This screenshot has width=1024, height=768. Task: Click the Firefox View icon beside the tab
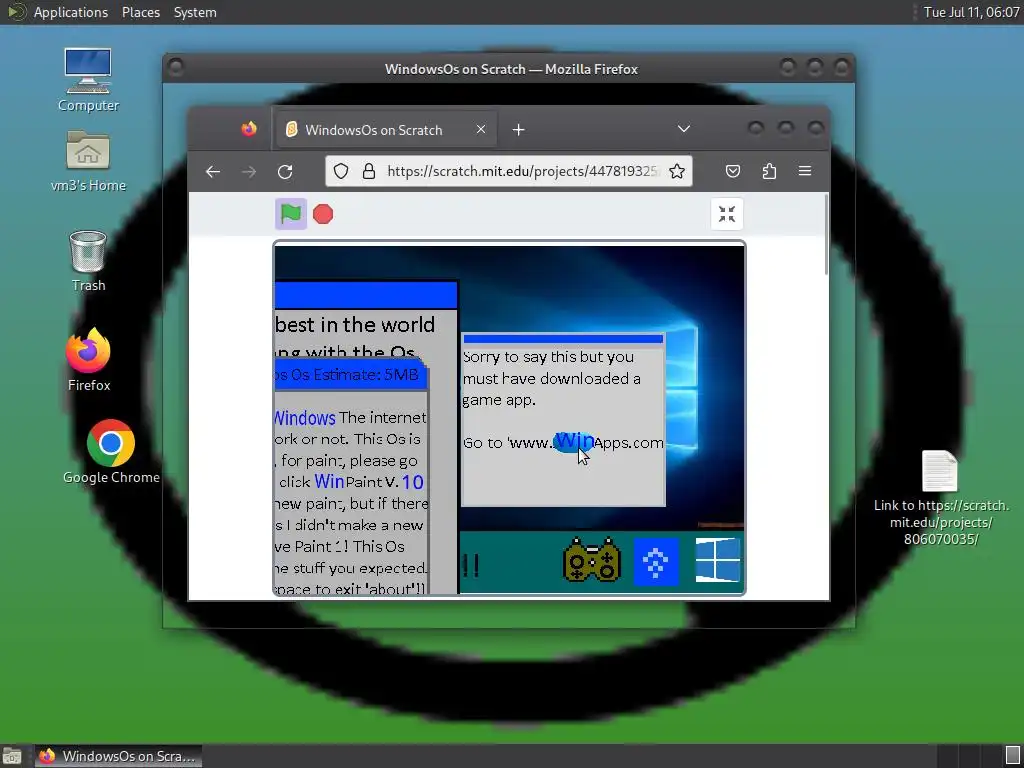click(249, 129)
